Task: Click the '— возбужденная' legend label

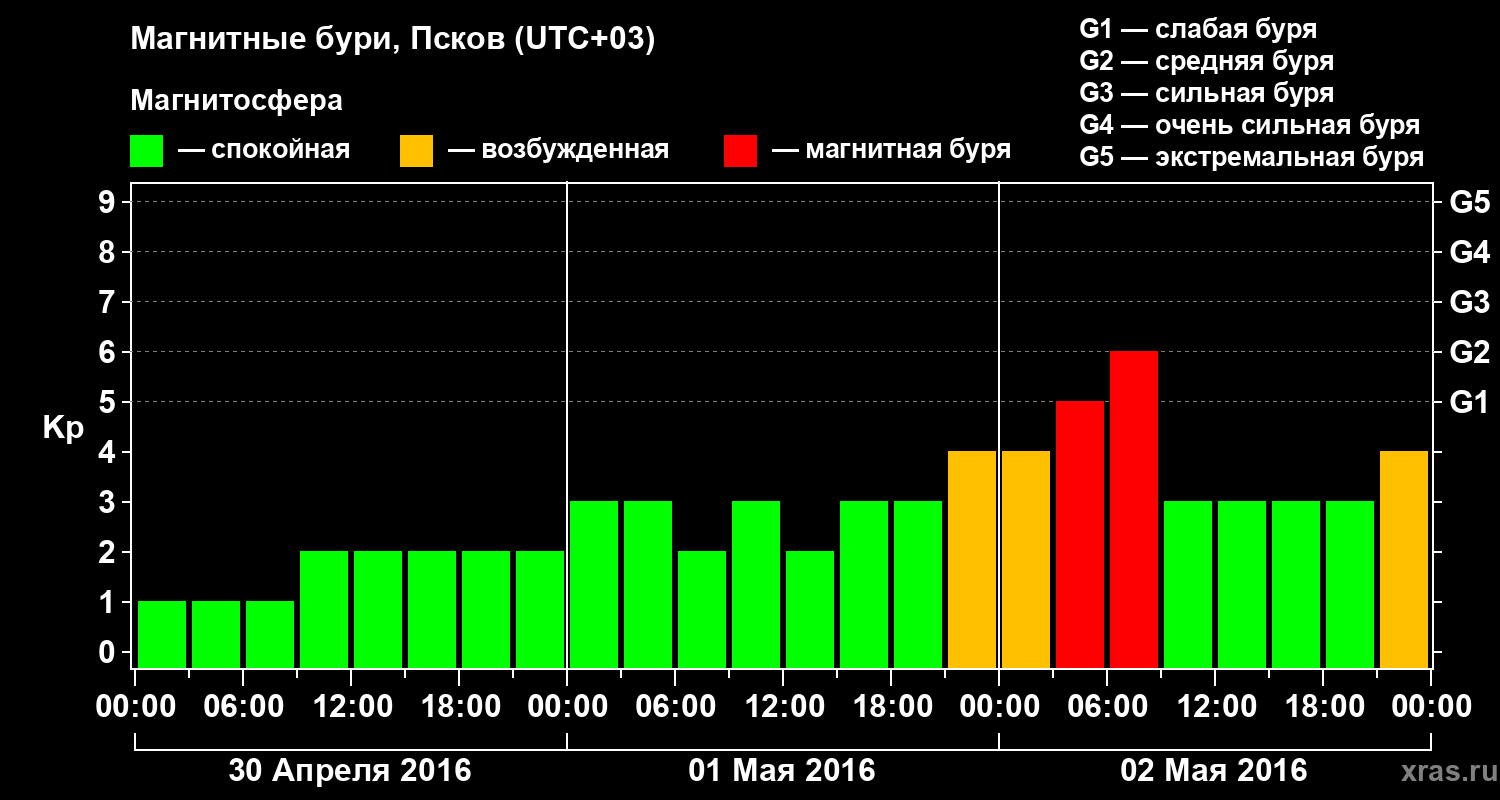Action: [558, 151]
